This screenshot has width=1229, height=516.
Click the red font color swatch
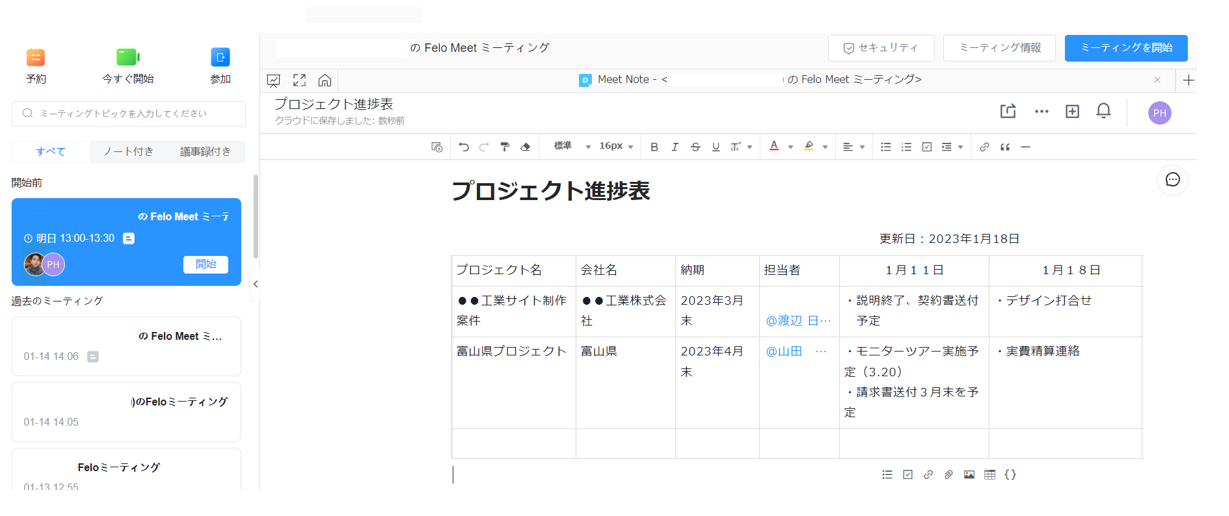point(774,147)
